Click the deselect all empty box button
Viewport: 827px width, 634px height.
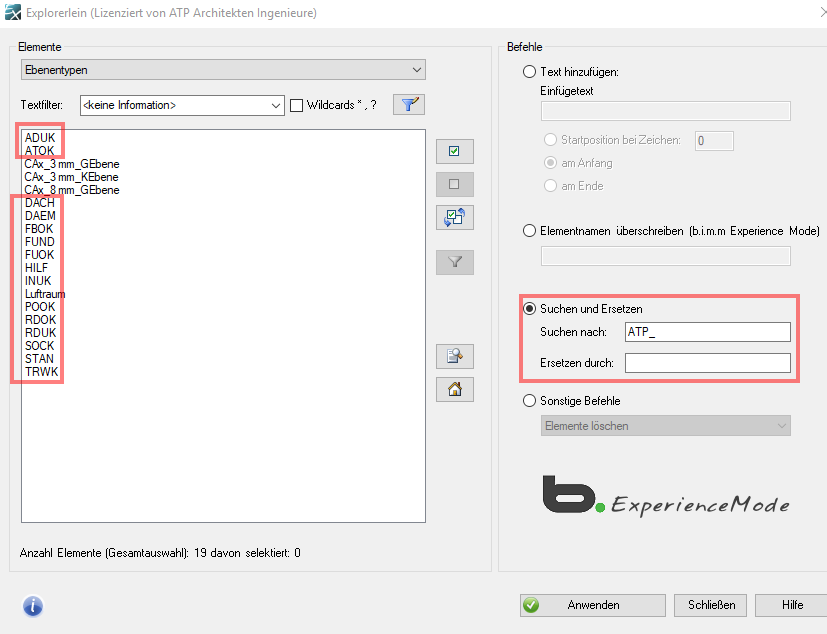click(x=454, y=184)
